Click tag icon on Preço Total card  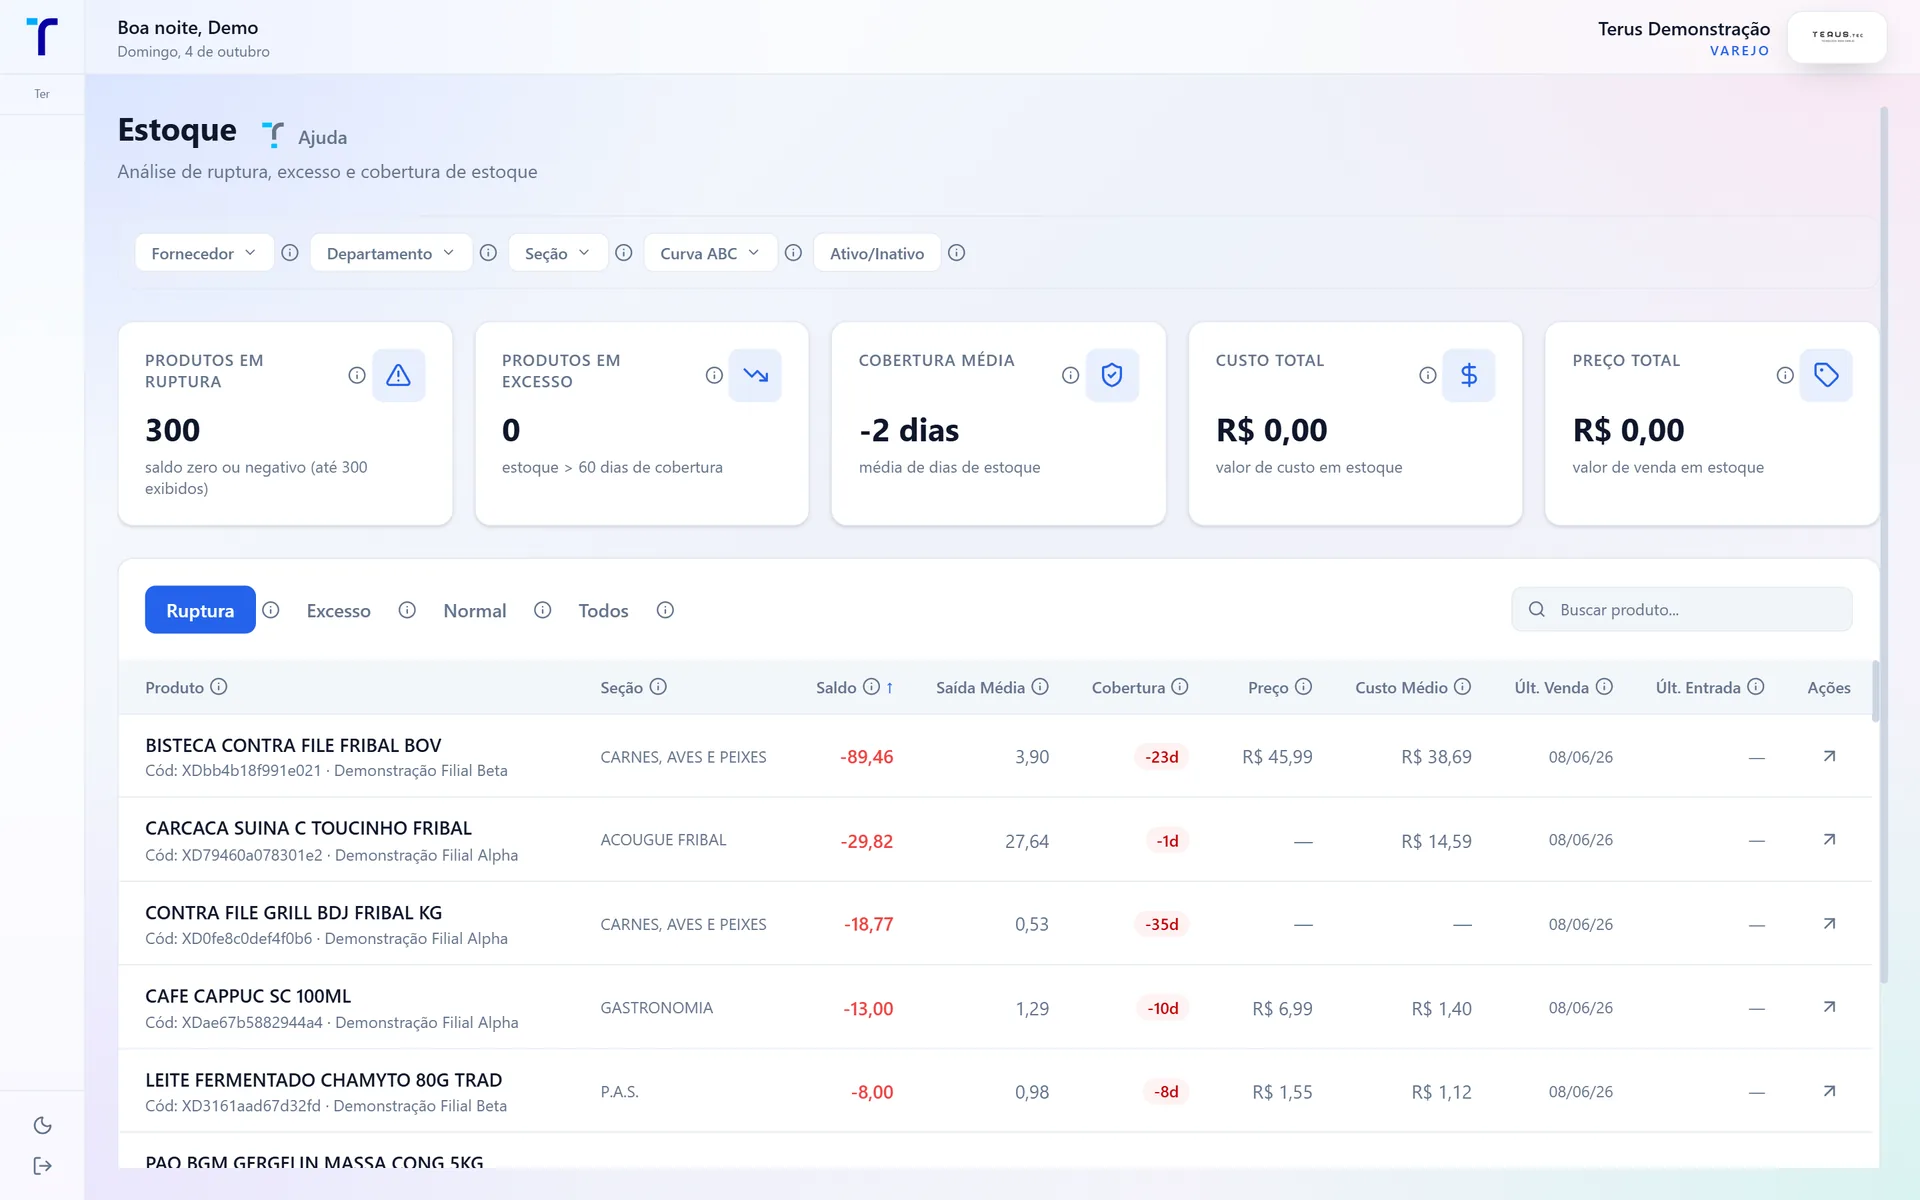[1826, 375]
